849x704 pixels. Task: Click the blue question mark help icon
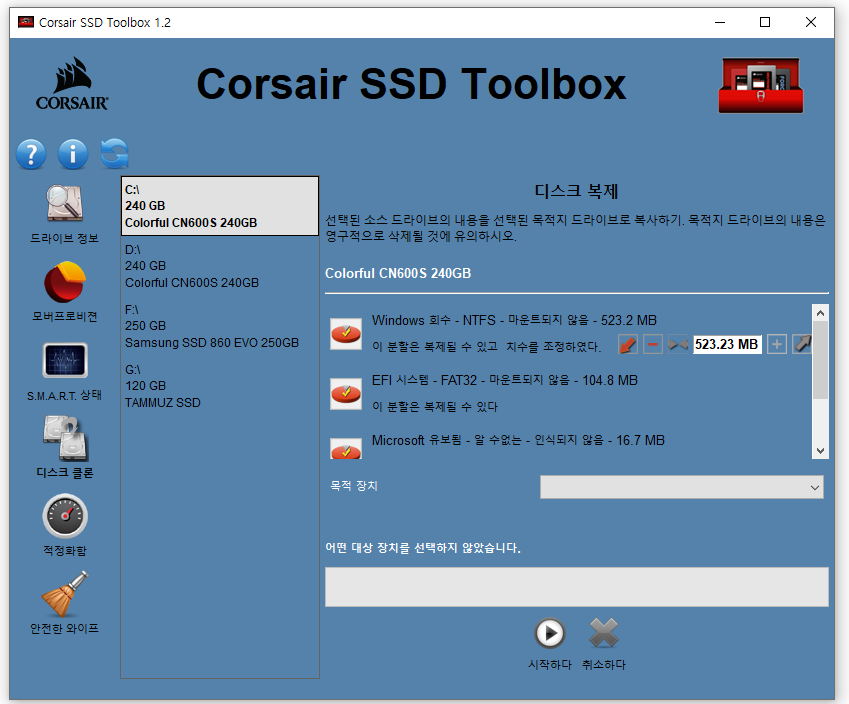coord(31,154)
